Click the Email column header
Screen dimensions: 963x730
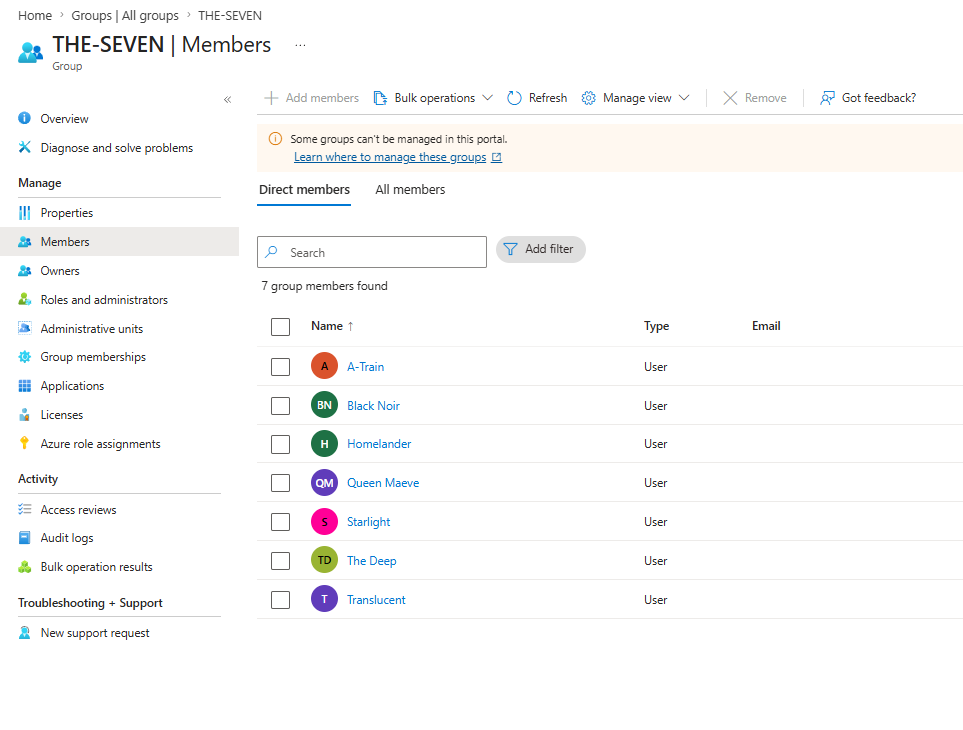click(x=766, y=326)
